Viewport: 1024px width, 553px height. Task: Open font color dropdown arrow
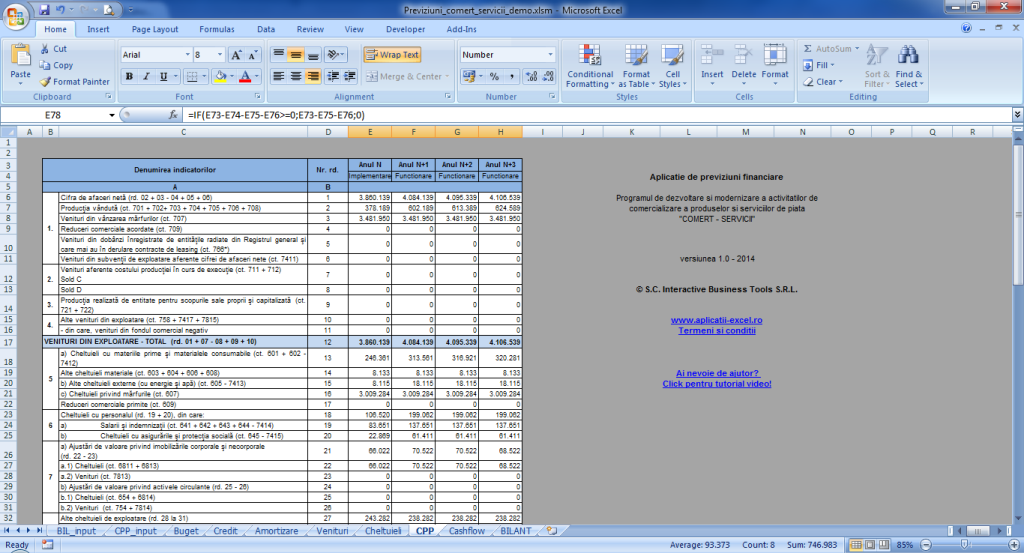(x=257, y=76)
